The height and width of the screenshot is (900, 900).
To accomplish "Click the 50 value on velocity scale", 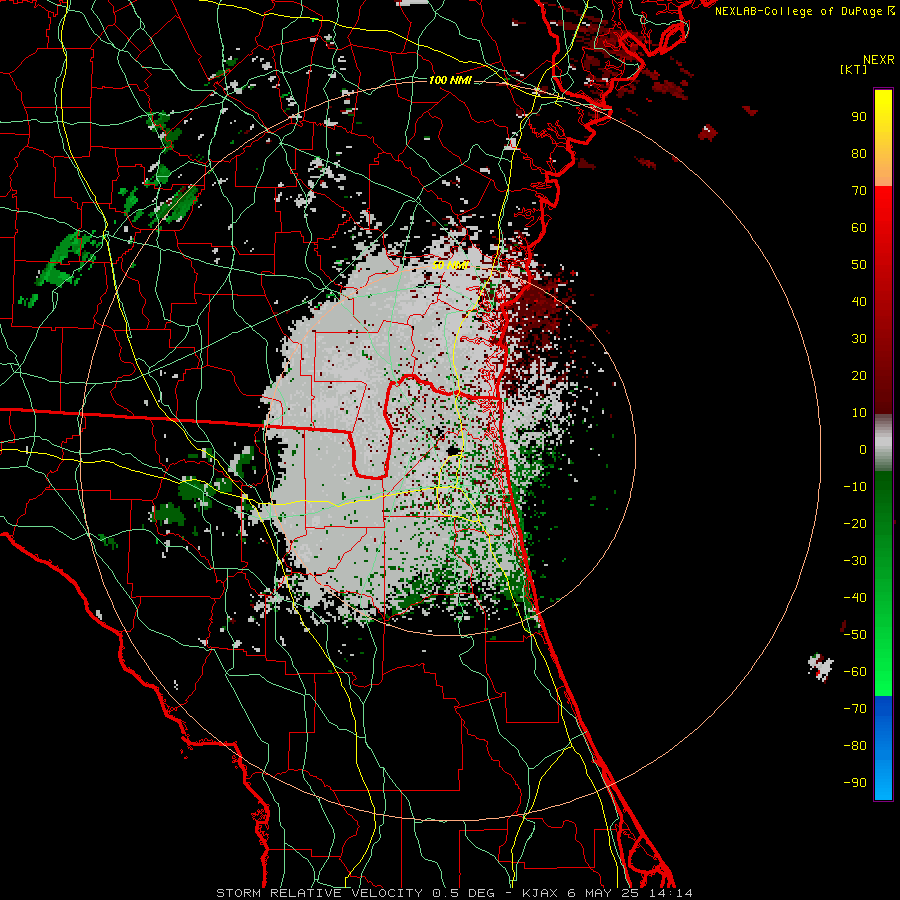I will tap(859, 265).
